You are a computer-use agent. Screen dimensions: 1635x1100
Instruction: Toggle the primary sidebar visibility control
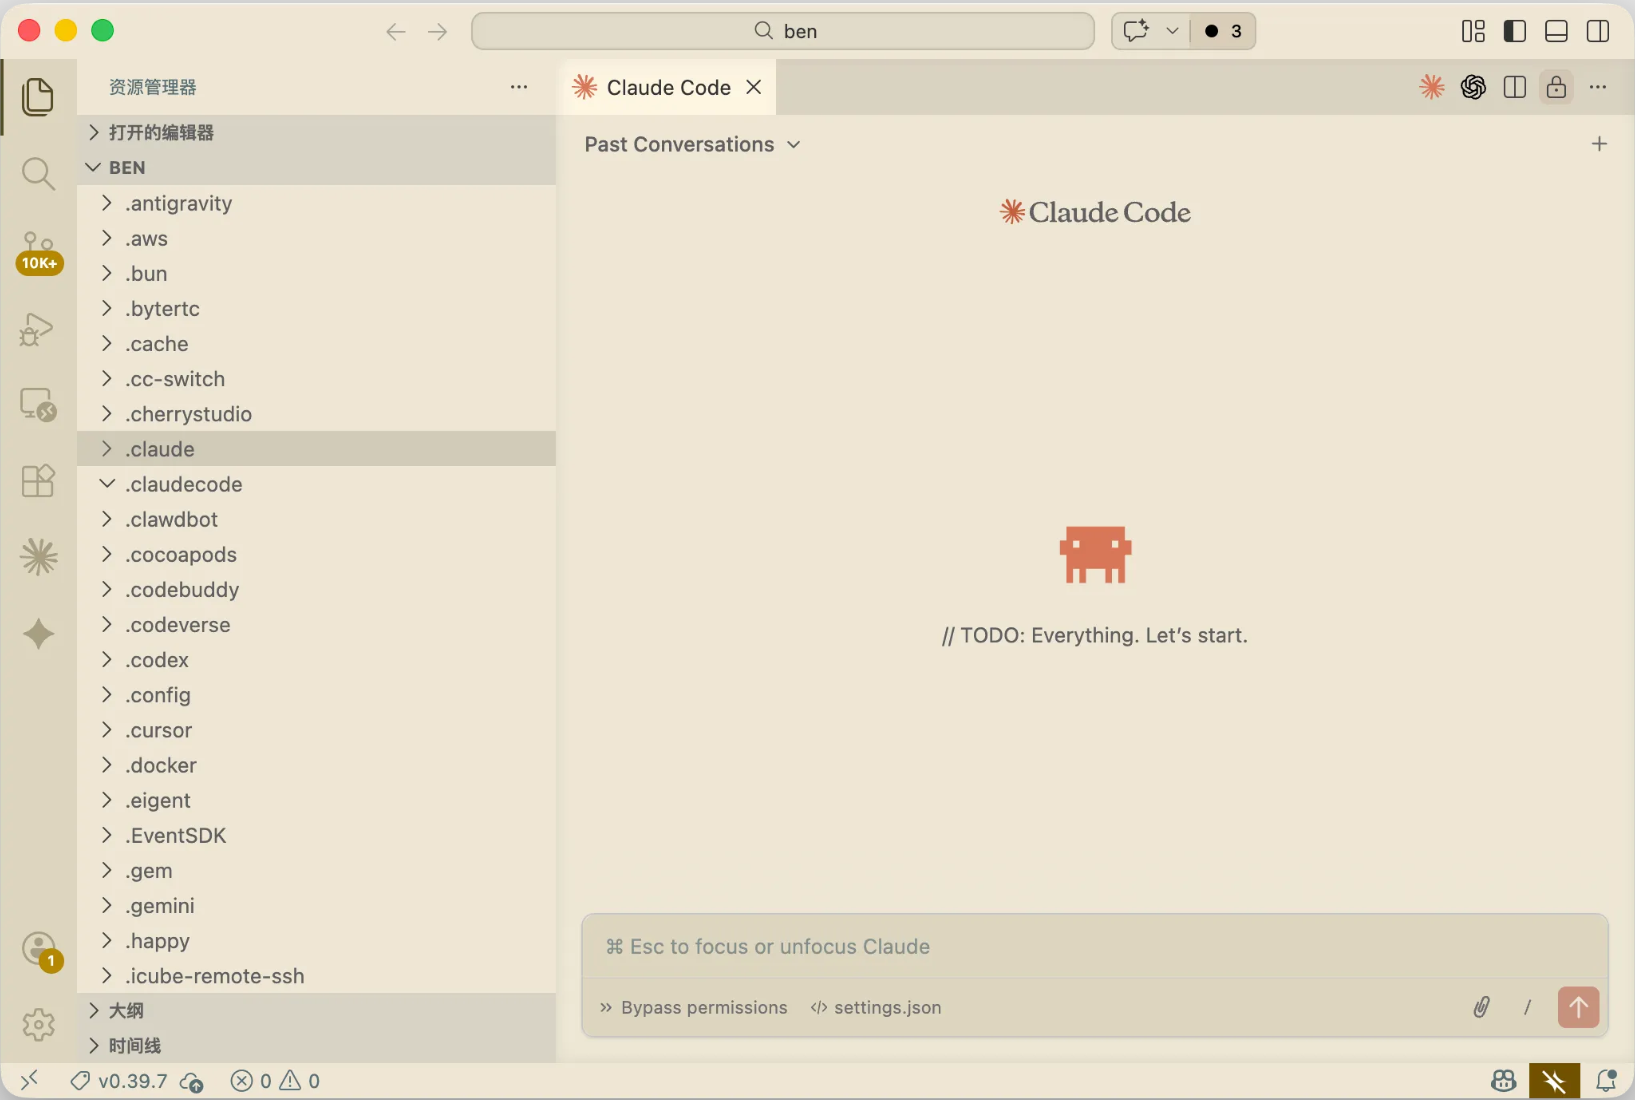[1513, 31]
